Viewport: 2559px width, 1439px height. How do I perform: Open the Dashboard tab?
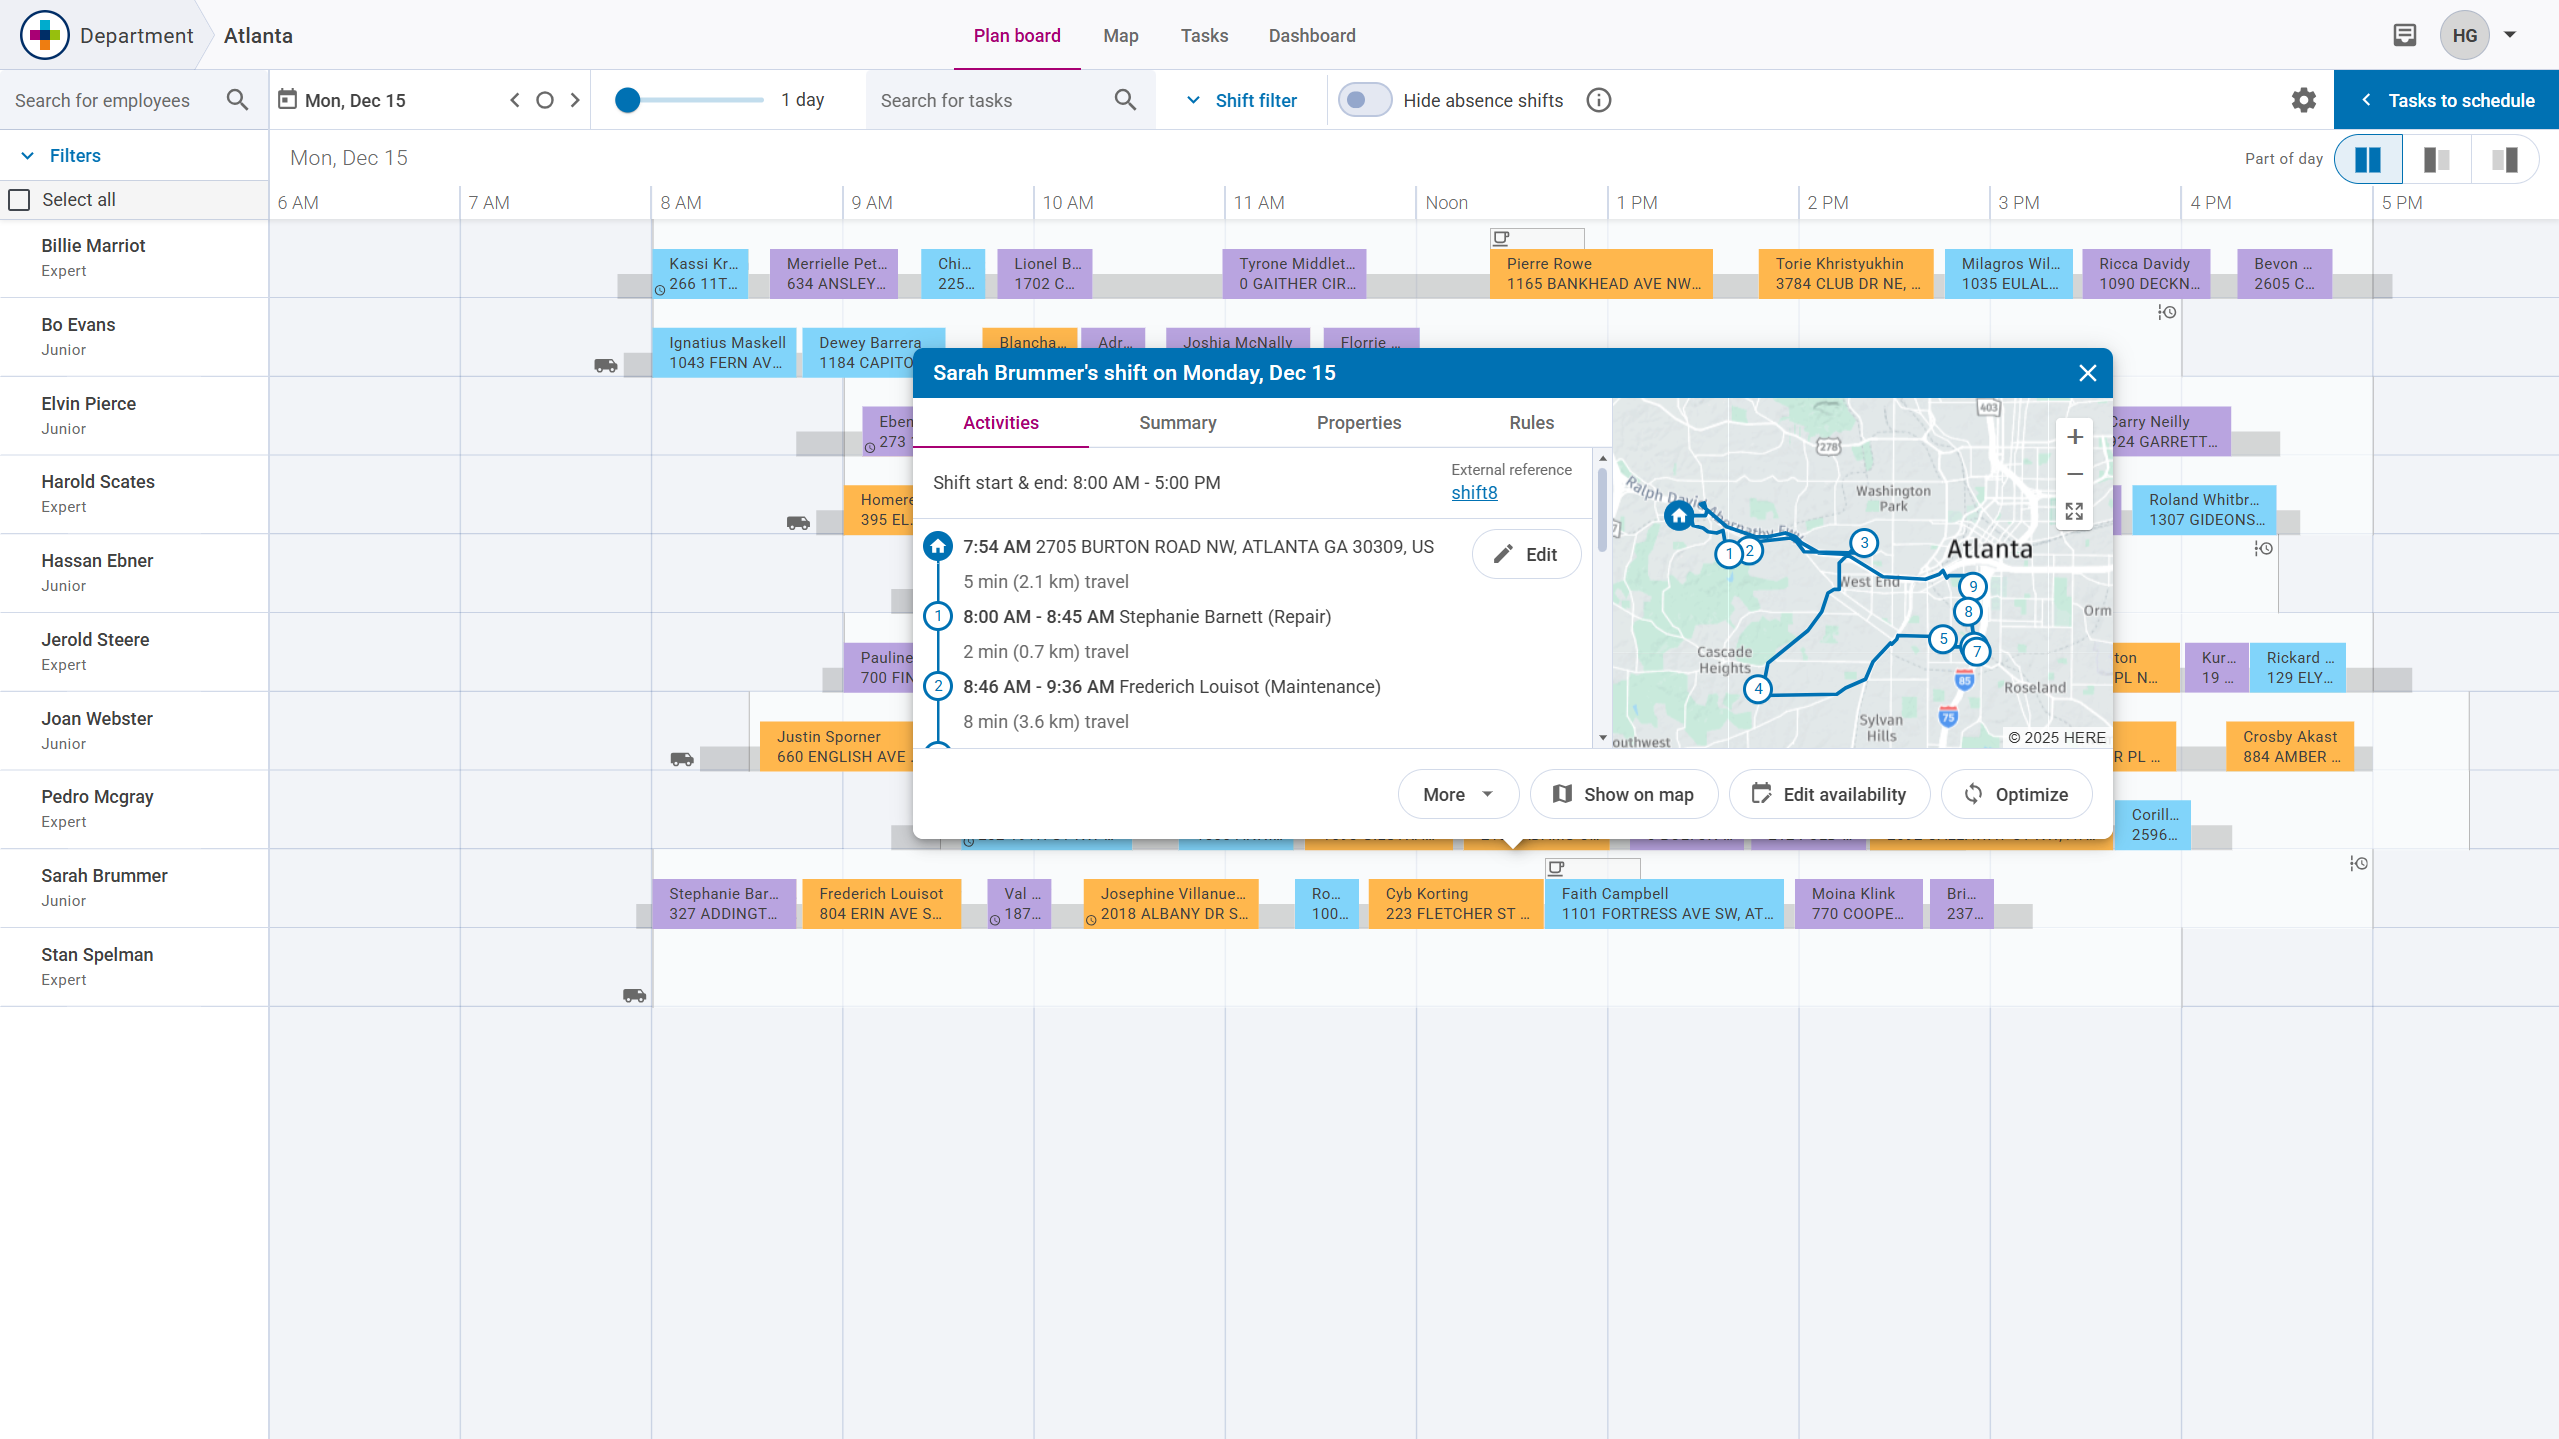(x=1311, y=36)
